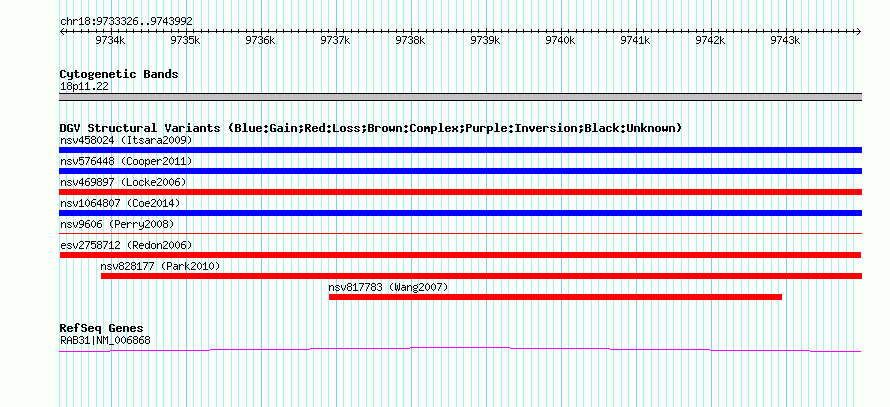Select the red bar under esv2758712
Viewport: 890px width, 407px height.
click(x=460, y=255)
